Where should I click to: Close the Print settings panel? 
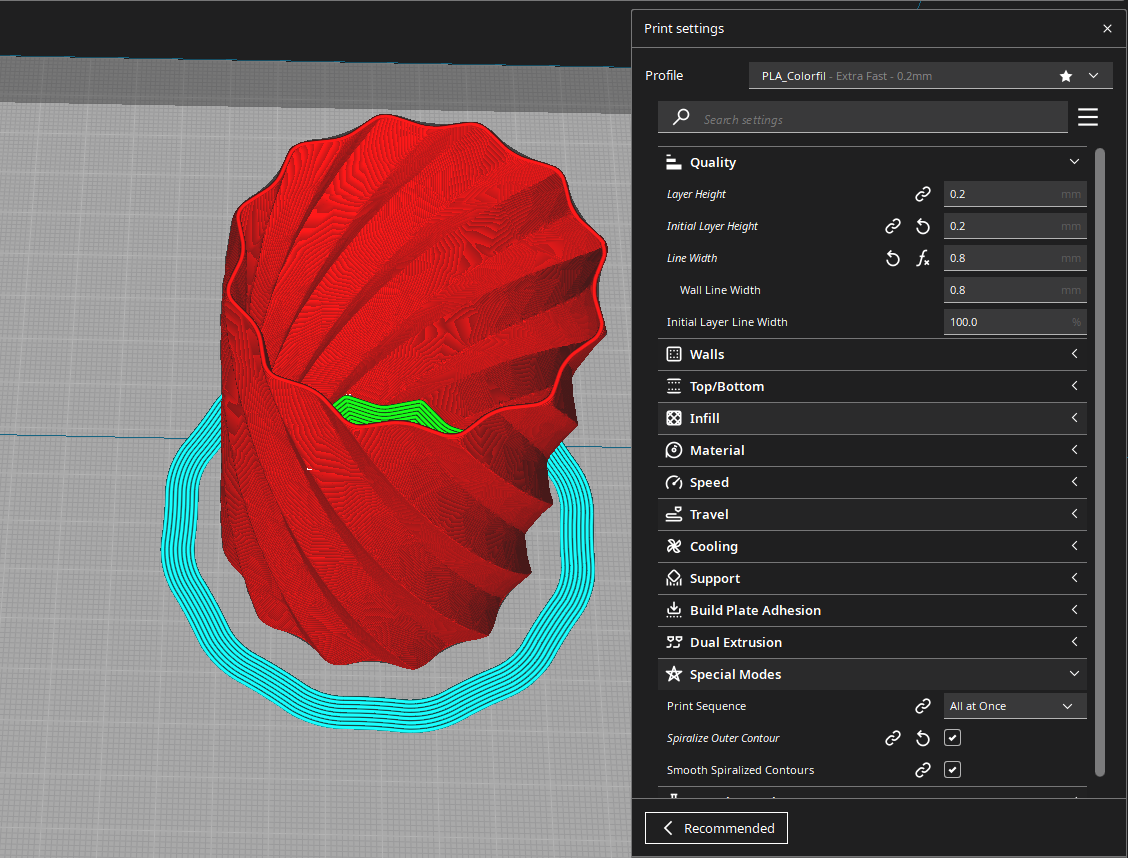click(x=1107, y=29)
